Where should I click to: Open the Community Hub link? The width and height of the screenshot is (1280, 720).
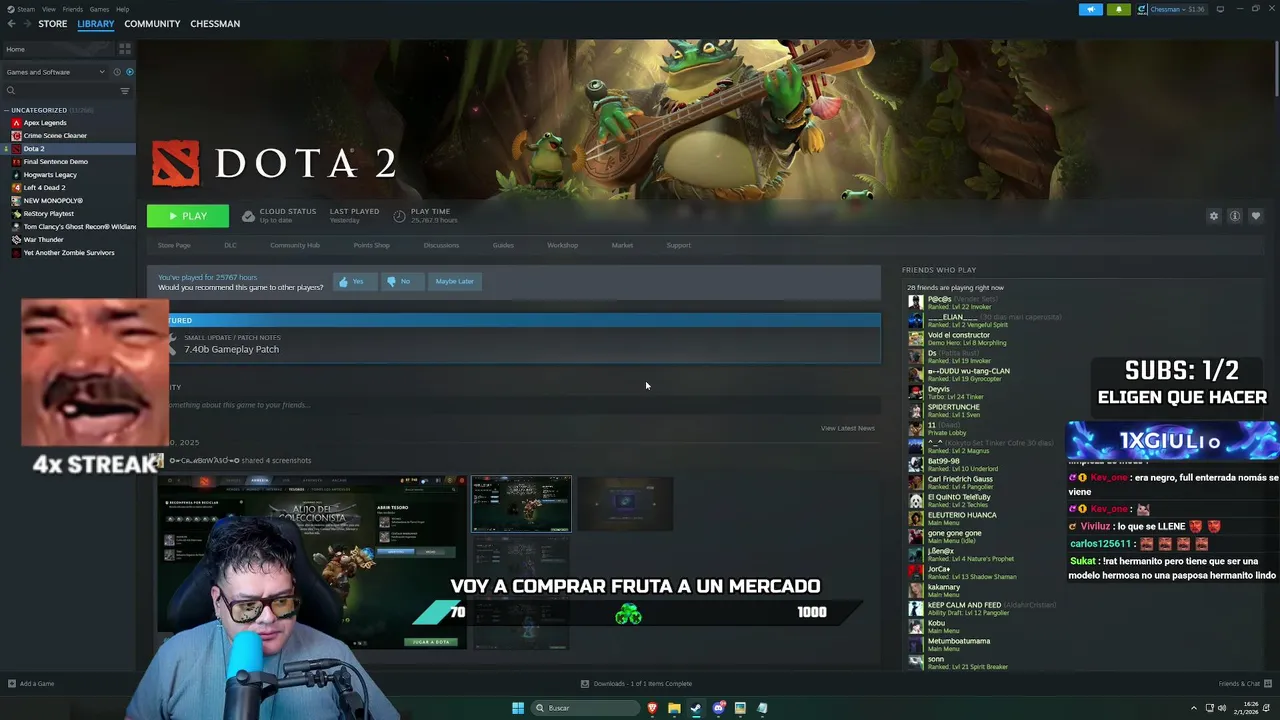click(x=295, y=245)
